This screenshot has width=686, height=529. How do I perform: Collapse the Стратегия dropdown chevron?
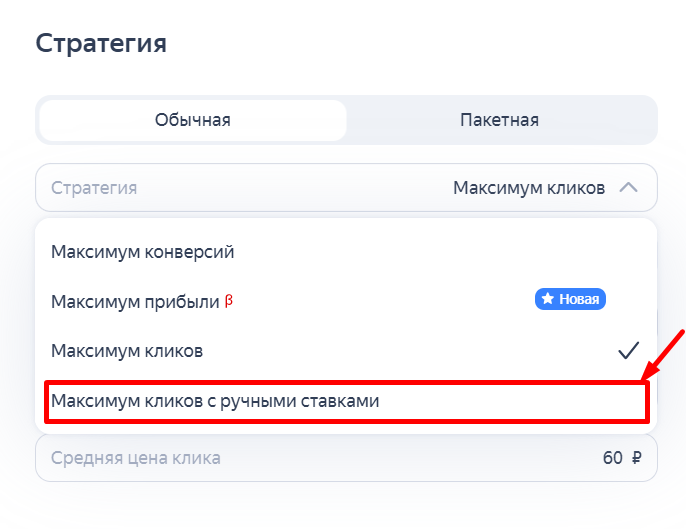[628, 188]
